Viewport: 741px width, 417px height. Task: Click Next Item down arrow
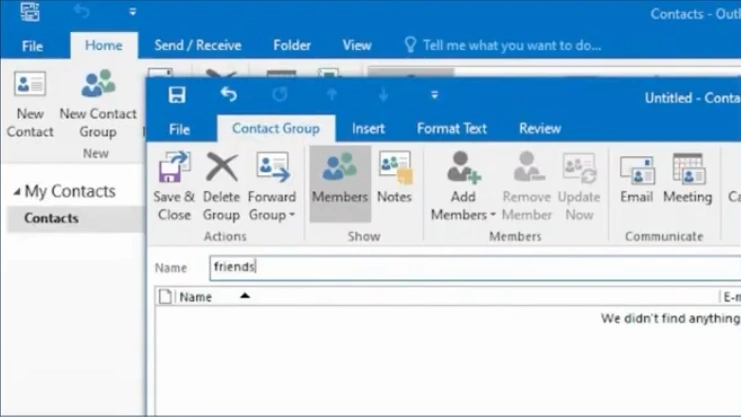(383, 95)
